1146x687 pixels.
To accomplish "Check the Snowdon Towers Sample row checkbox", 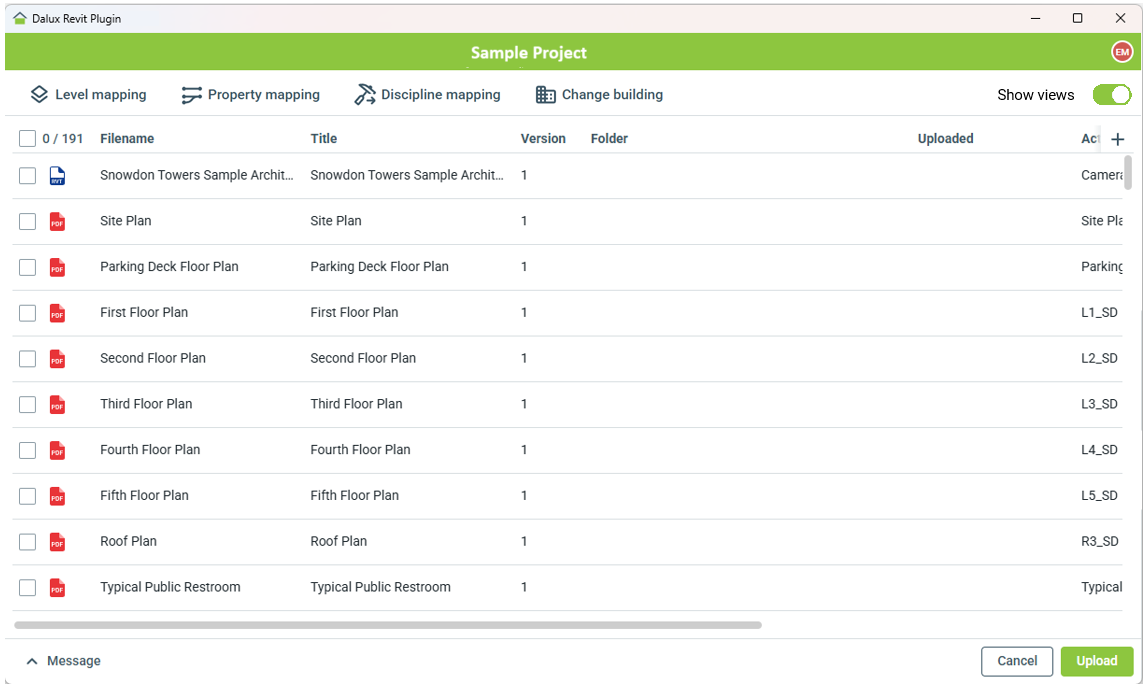I will pyautogui.click(x=27, y=175).
